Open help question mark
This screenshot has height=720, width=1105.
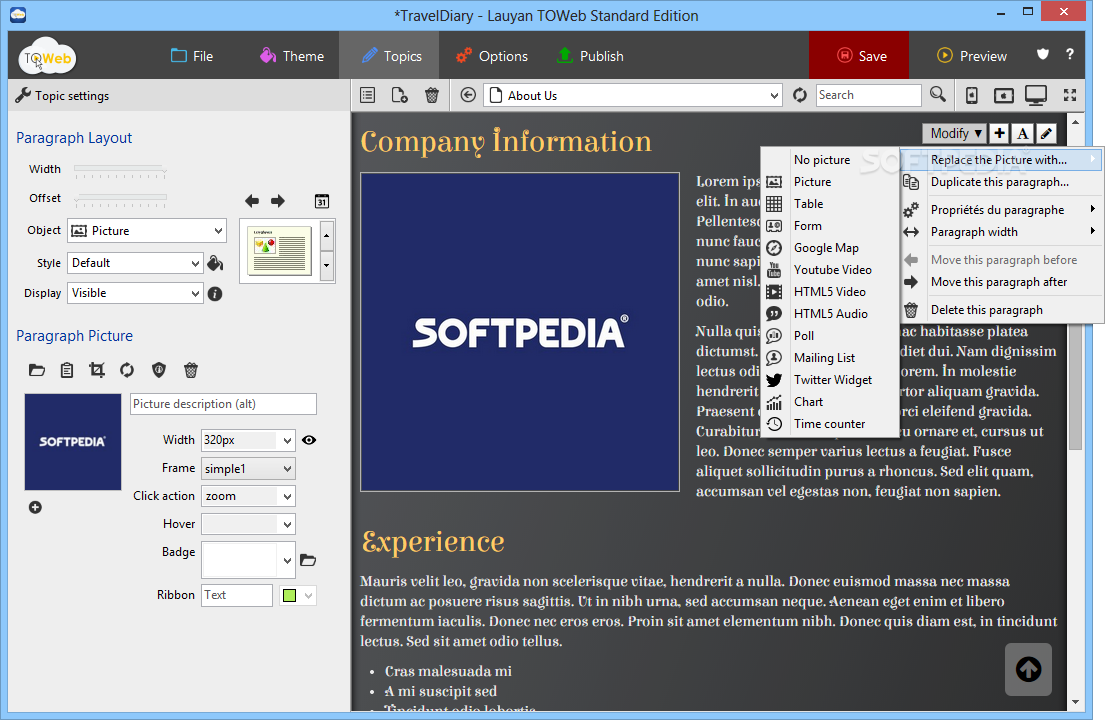[x=1070, y=54]
